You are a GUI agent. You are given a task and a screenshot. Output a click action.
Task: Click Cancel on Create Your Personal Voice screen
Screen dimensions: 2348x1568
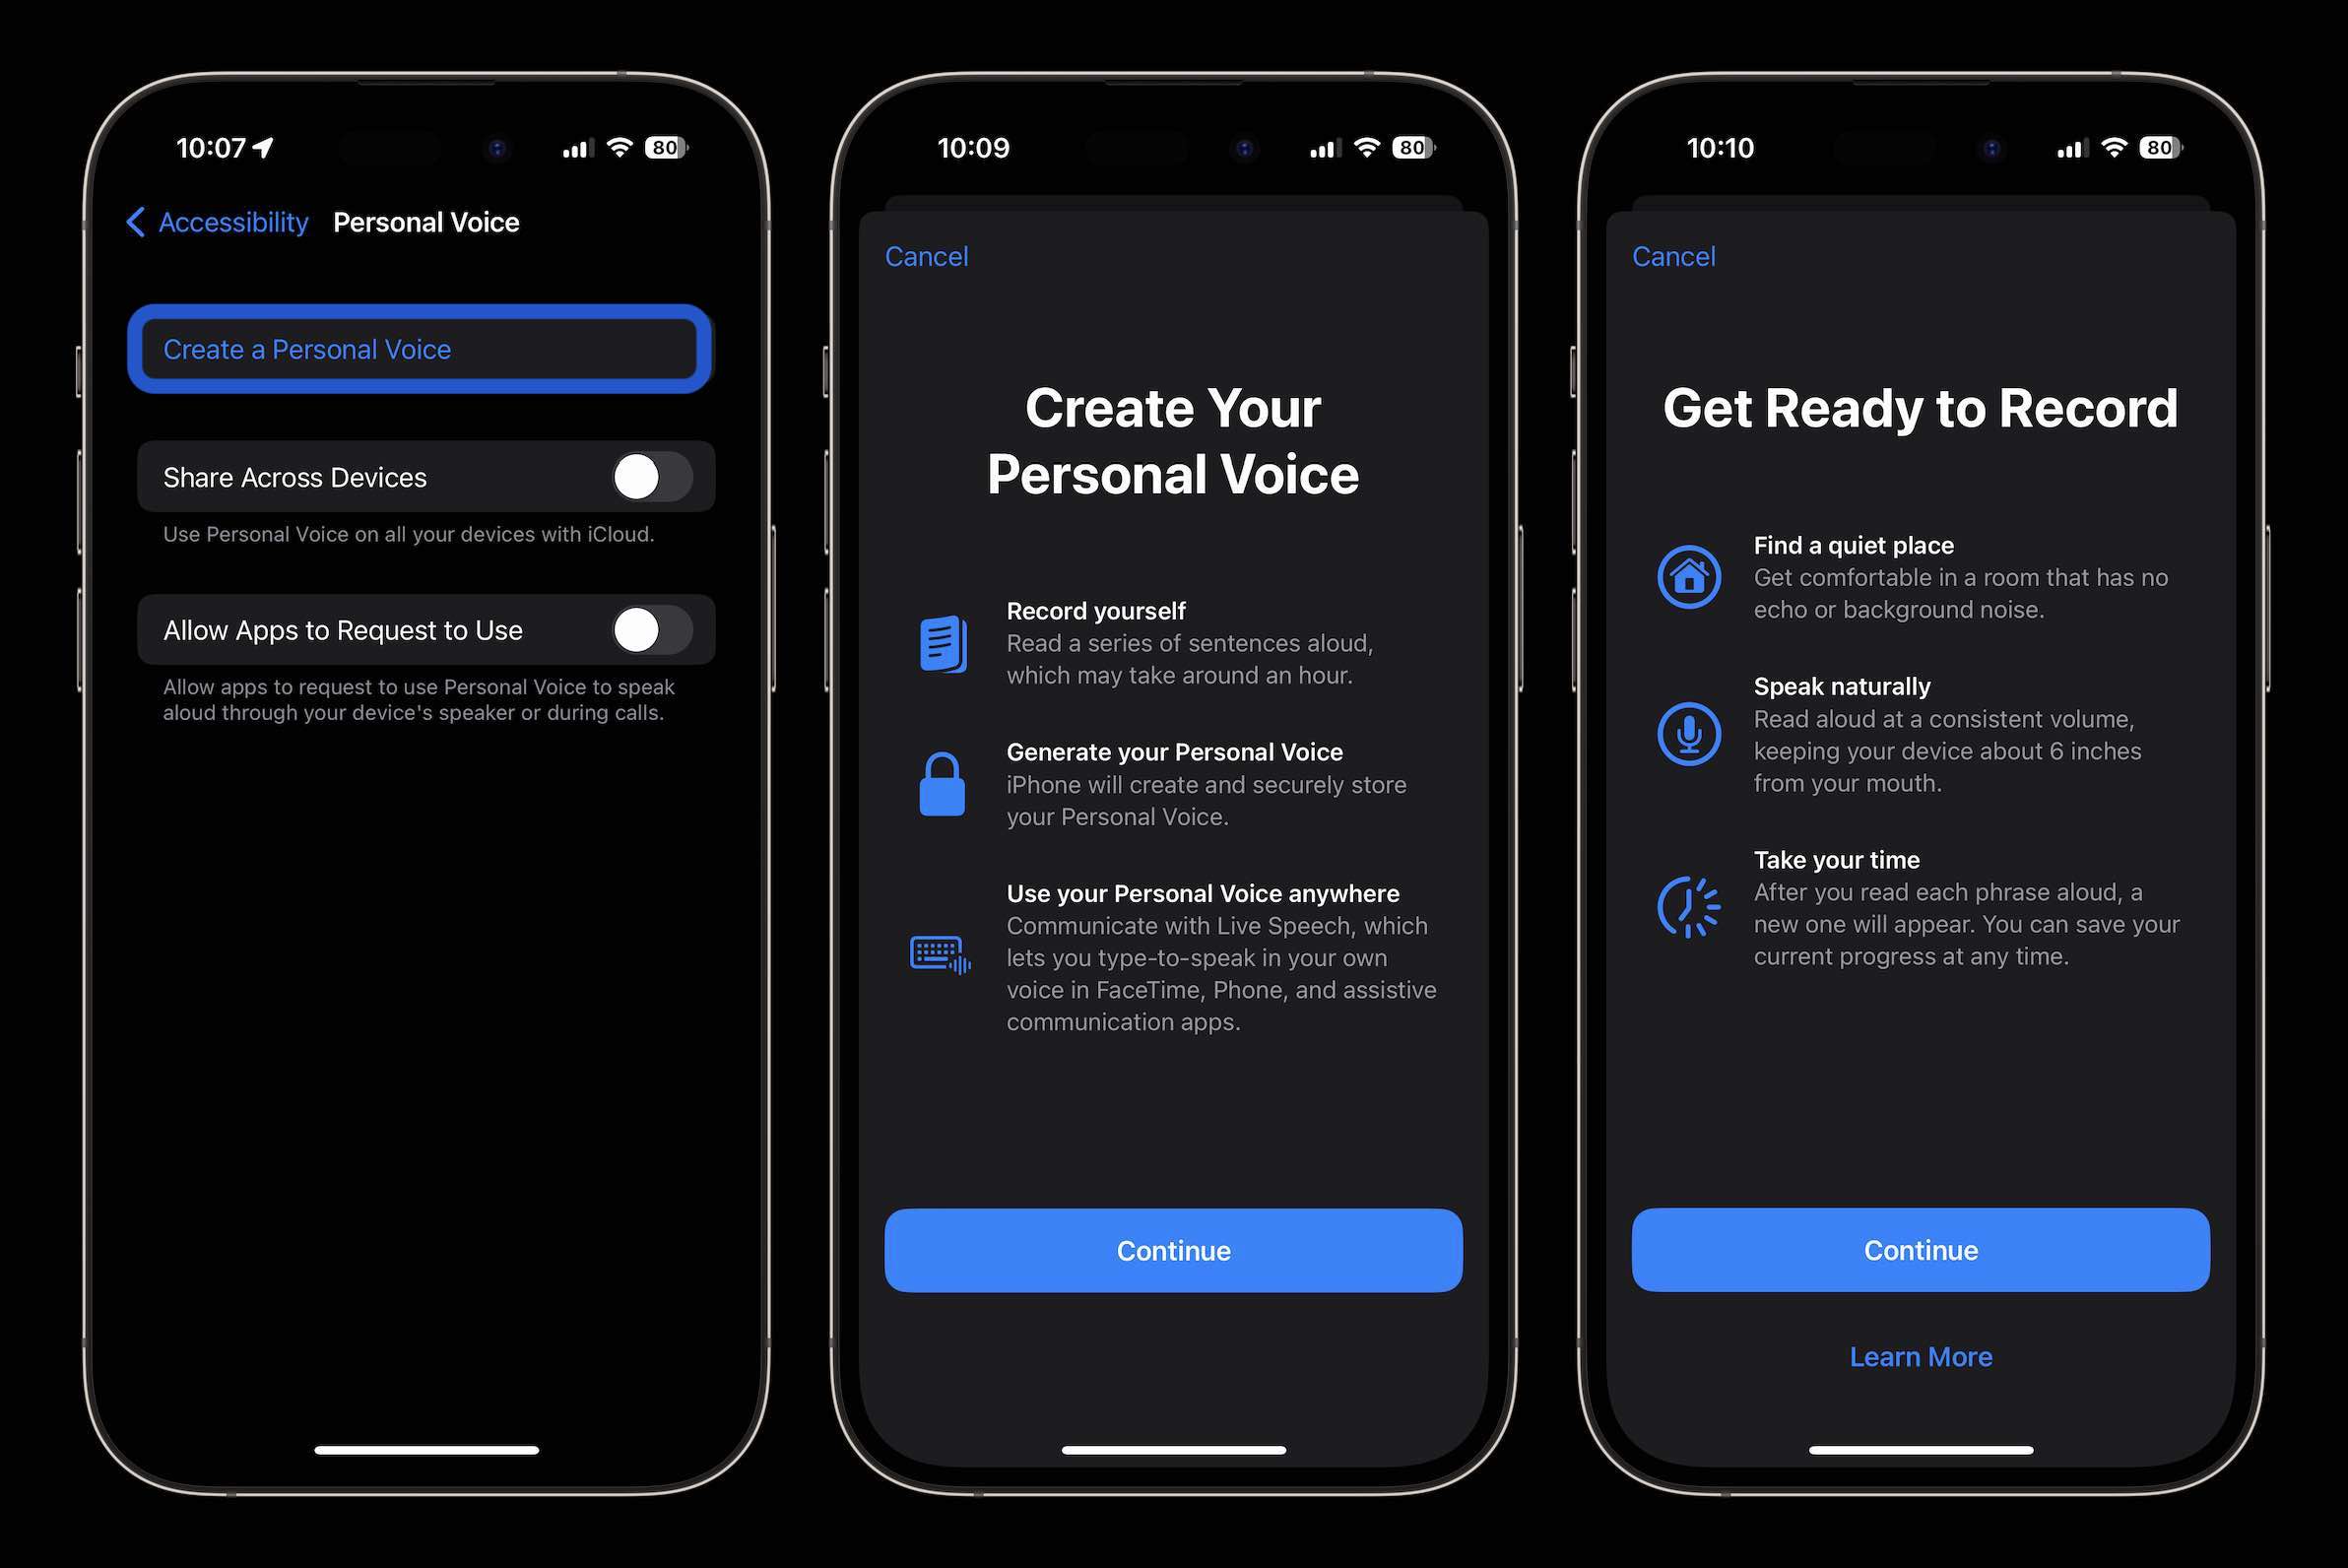928,254
